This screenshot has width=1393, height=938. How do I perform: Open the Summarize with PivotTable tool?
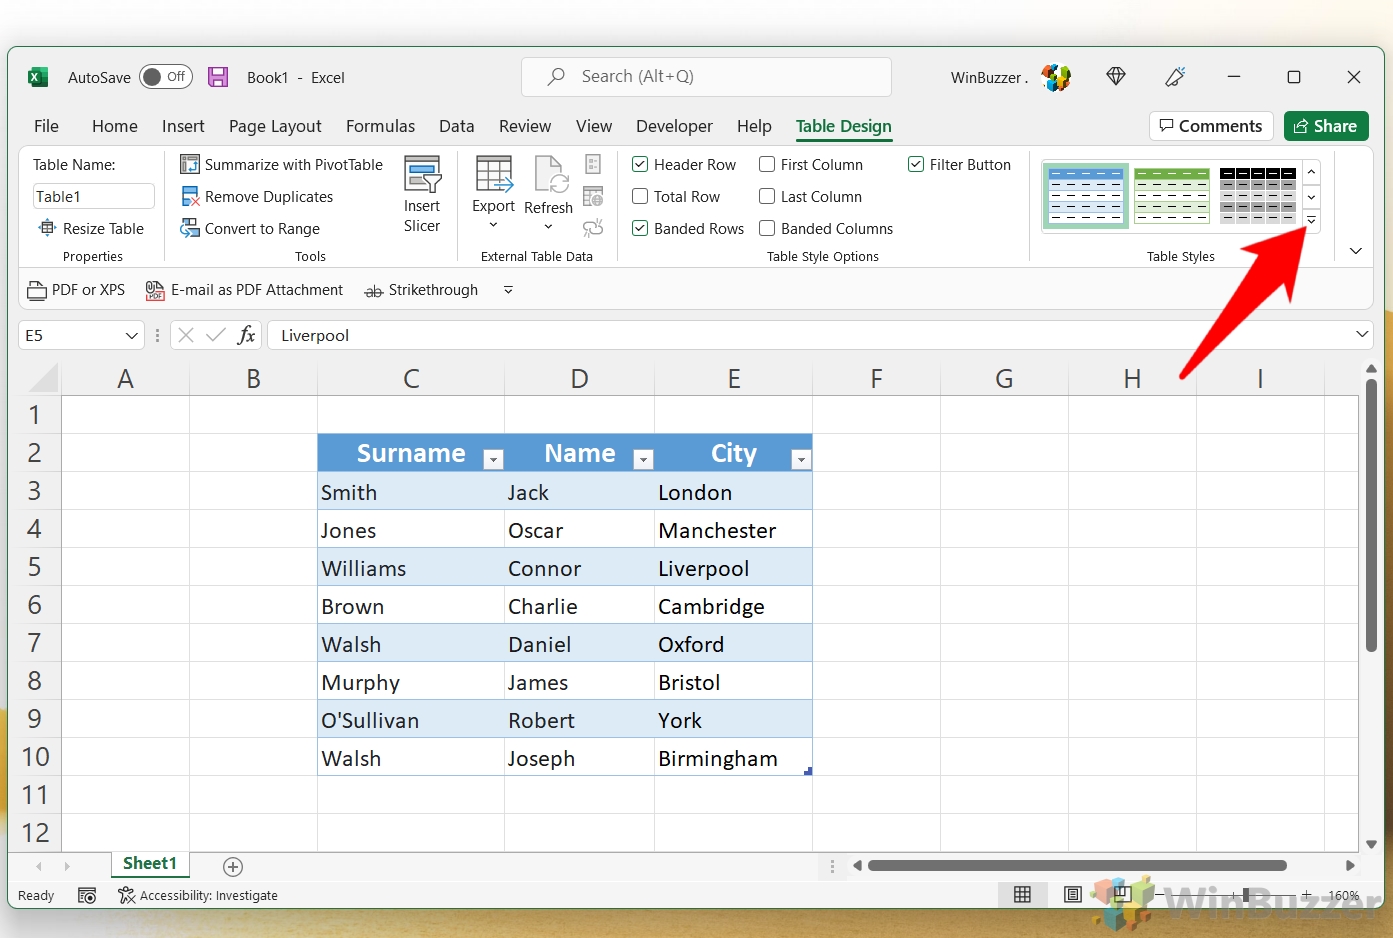click(282, 164)
